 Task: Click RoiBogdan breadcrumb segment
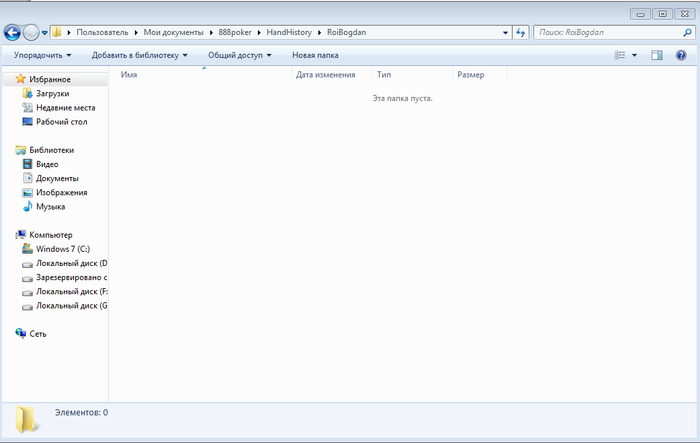point(346,32)
